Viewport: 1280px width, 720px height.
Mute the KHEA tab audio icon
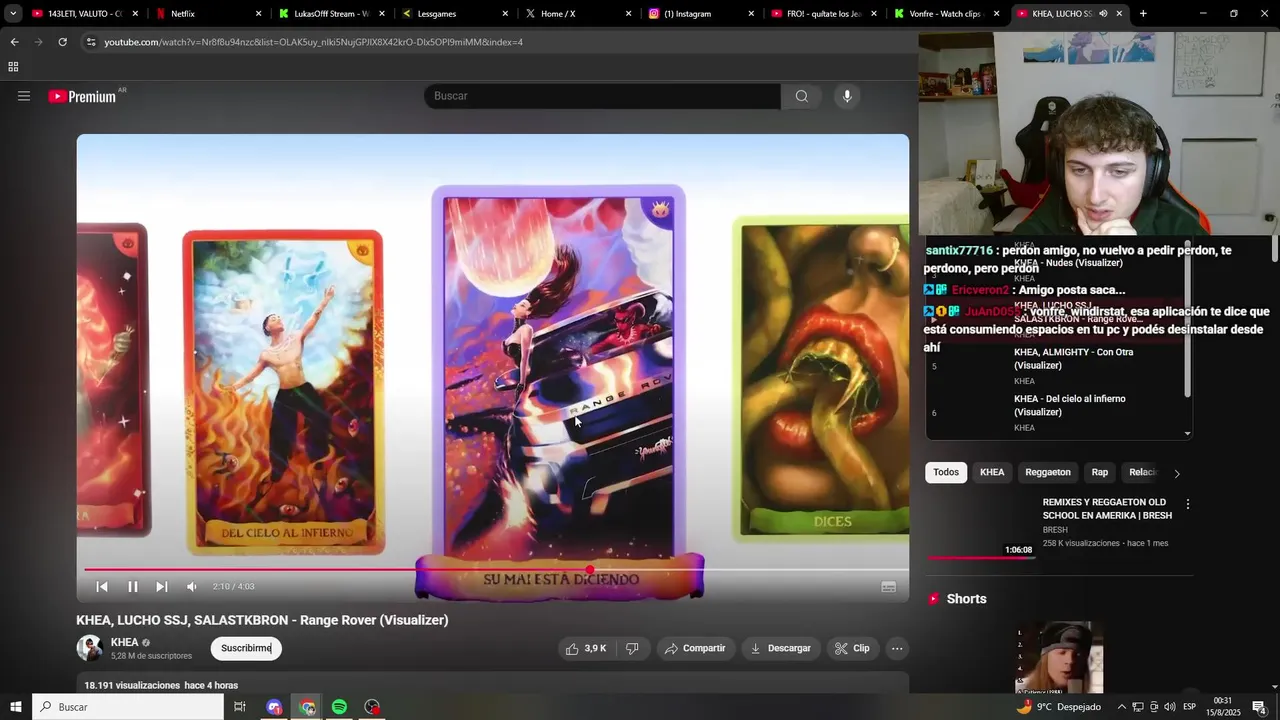1103,14
